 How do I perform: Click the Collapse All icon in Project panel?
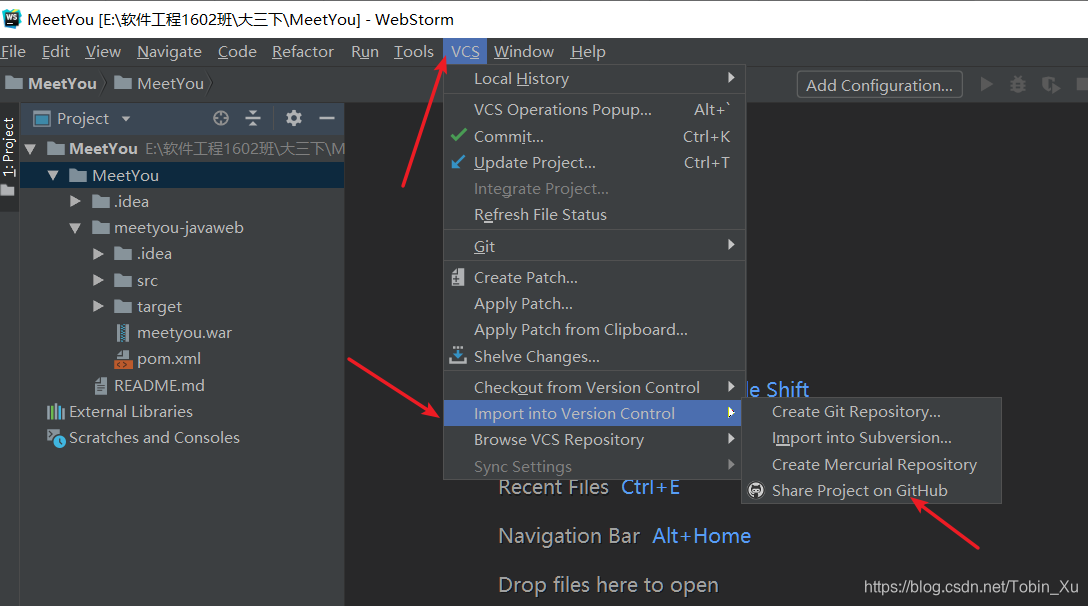(253, 119)
